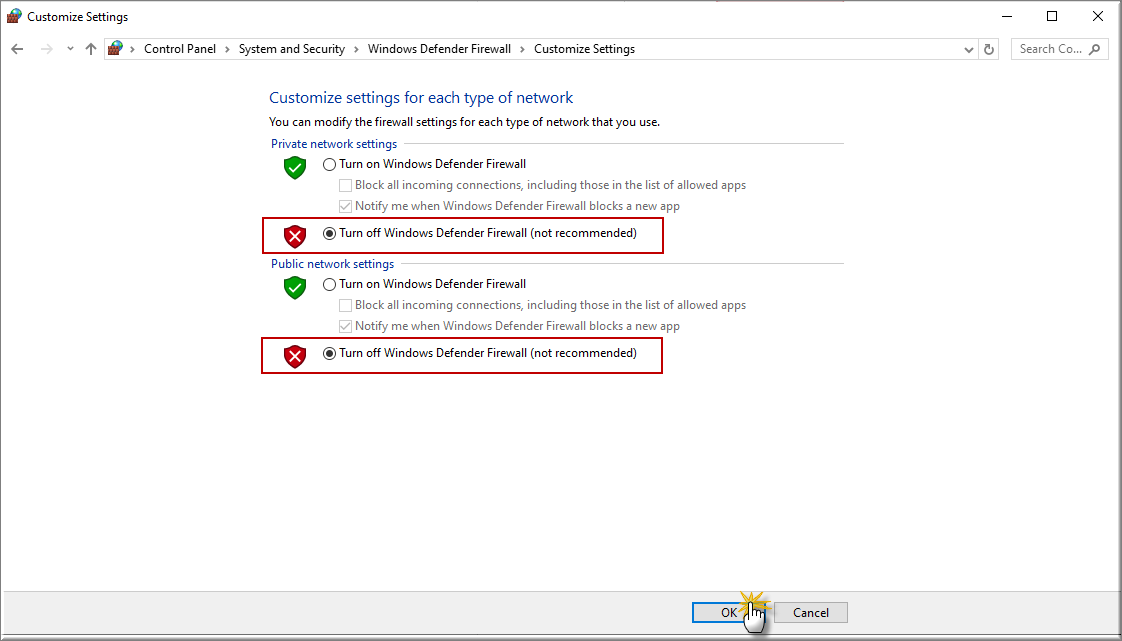The width and height of the screenshot is (1122, 641).
Task: Maximize the Customize Settings window
Action: (1052, 16)
